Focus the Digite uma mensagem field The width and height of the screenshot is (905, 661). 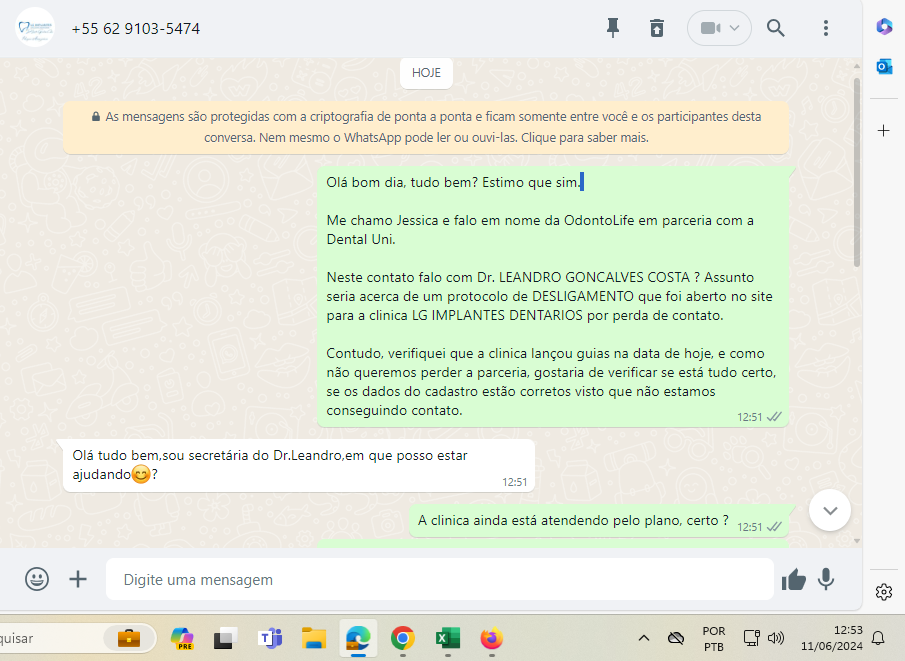439,579
